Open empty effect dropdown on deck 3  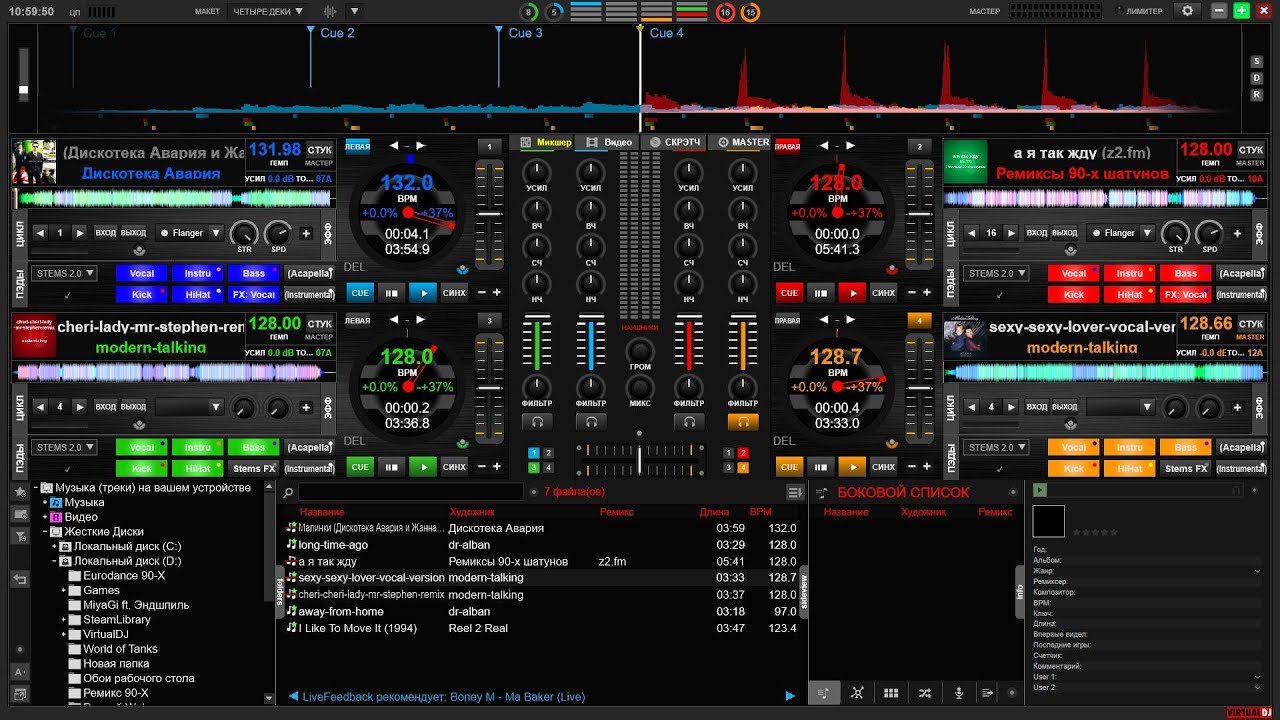coord(190,407)
